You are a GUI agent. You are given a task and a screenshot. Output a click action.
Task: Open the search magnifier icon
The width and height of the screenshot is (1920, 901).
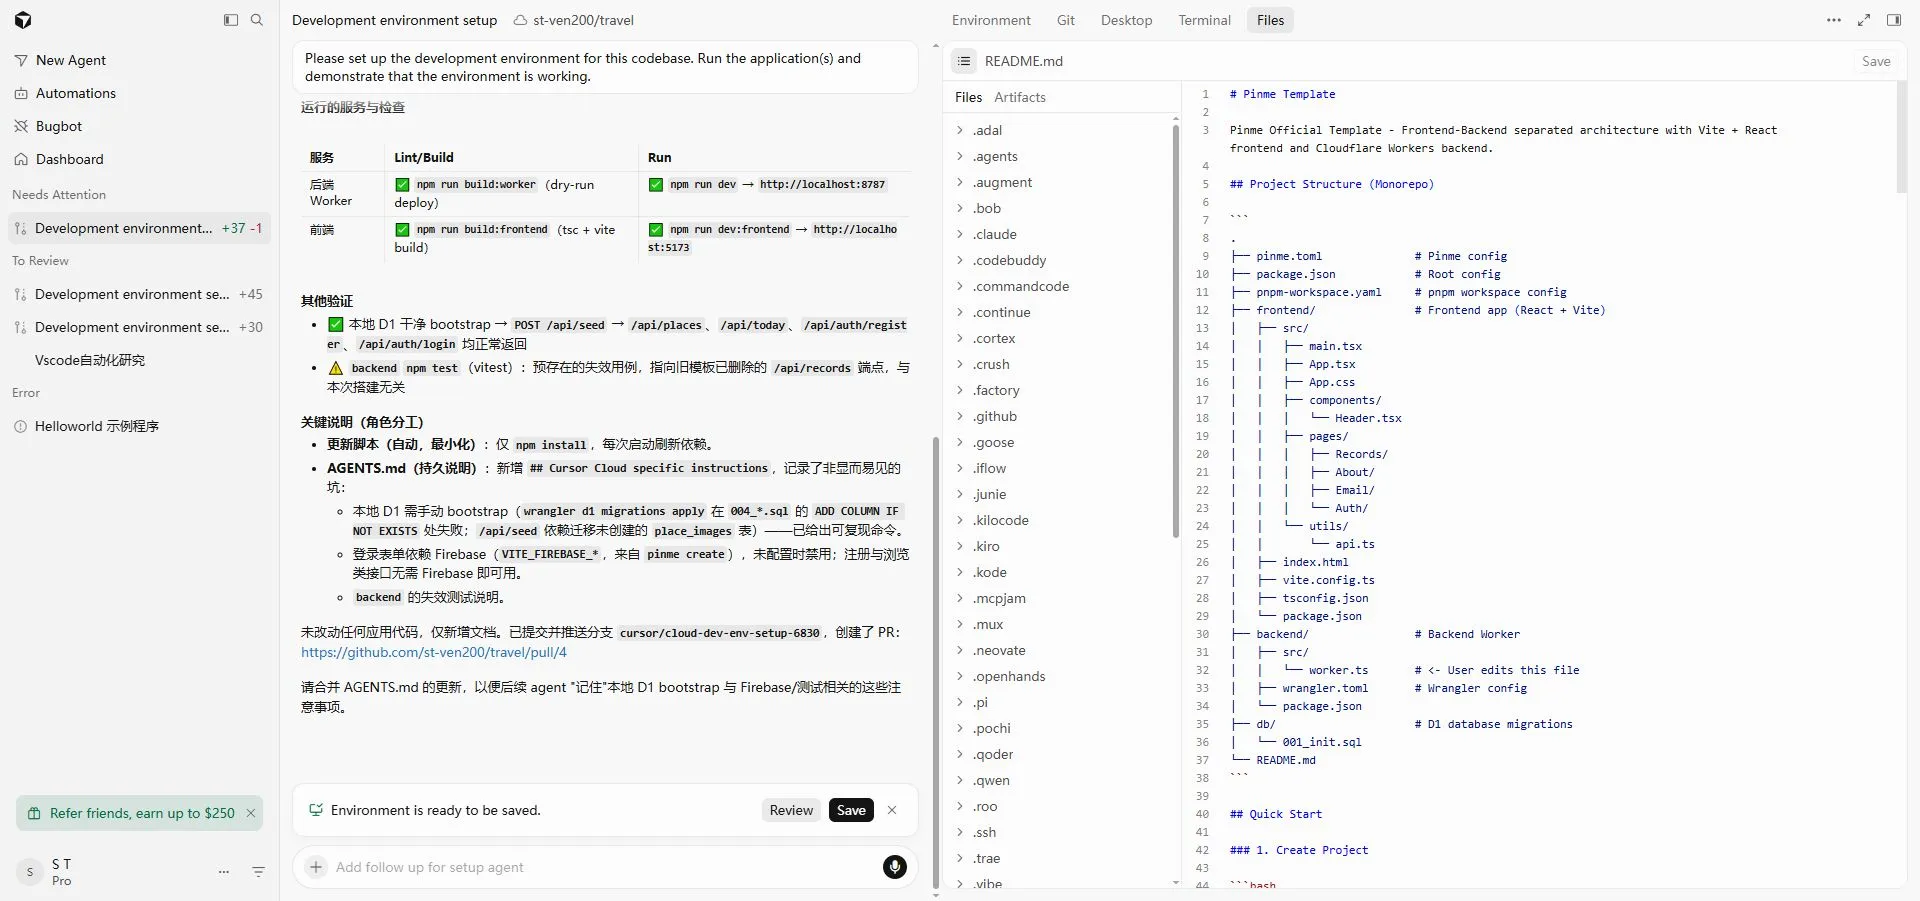click(x=257, y=20)
